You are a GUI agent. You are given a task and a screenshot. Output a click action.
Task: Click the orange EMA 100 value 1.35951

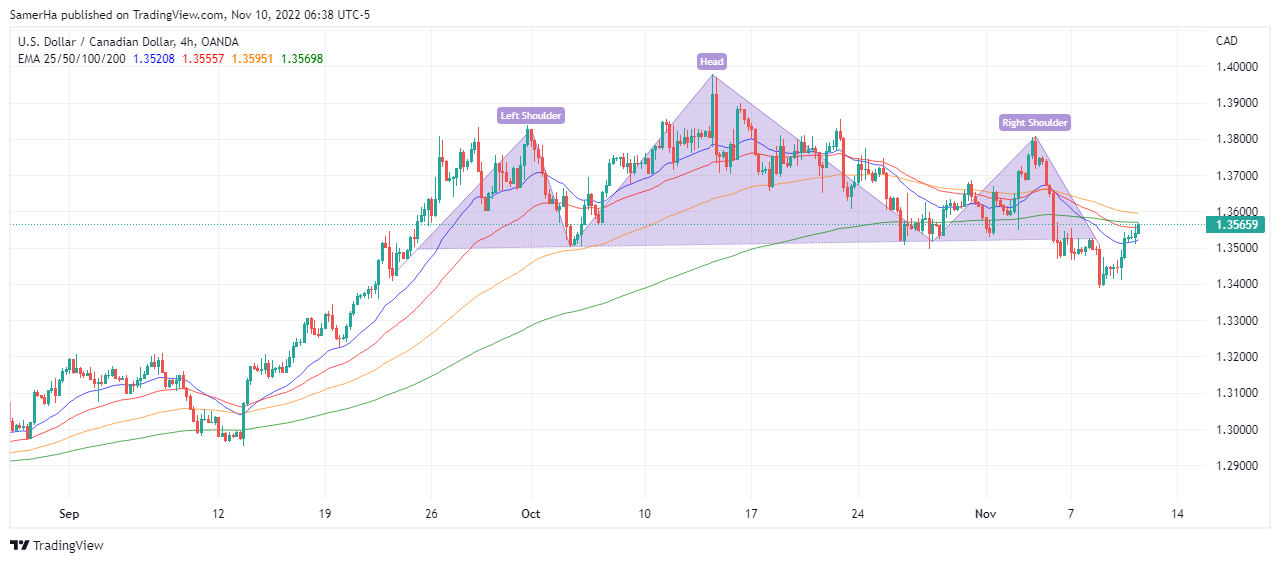[253, 58]
